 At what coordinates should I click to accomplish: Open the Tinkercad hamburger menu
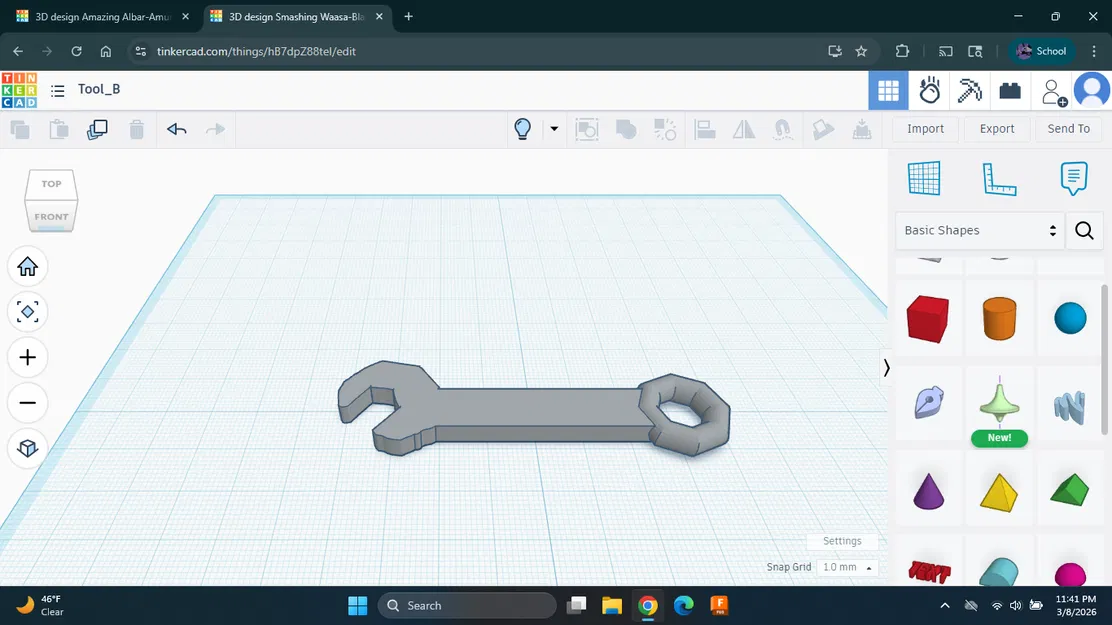point(57,90)
